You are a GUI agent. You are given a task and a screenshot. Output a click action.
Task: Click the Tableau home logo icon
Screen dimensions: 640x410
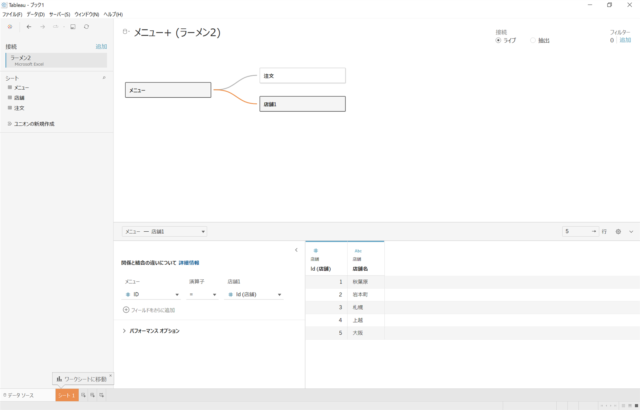coord(9,27)
